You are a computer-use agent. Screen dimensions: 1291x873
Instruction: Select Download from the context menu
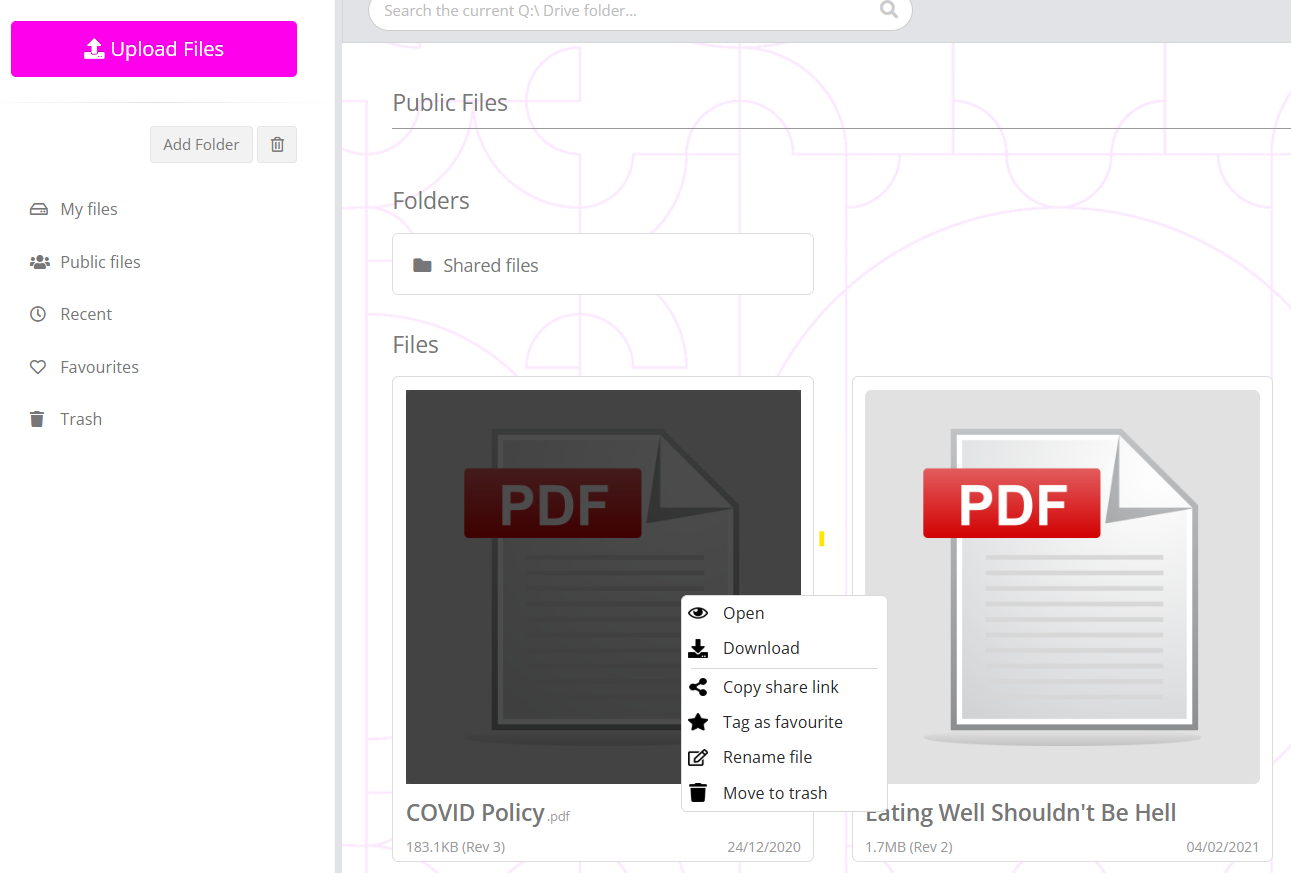pos(761,648)
